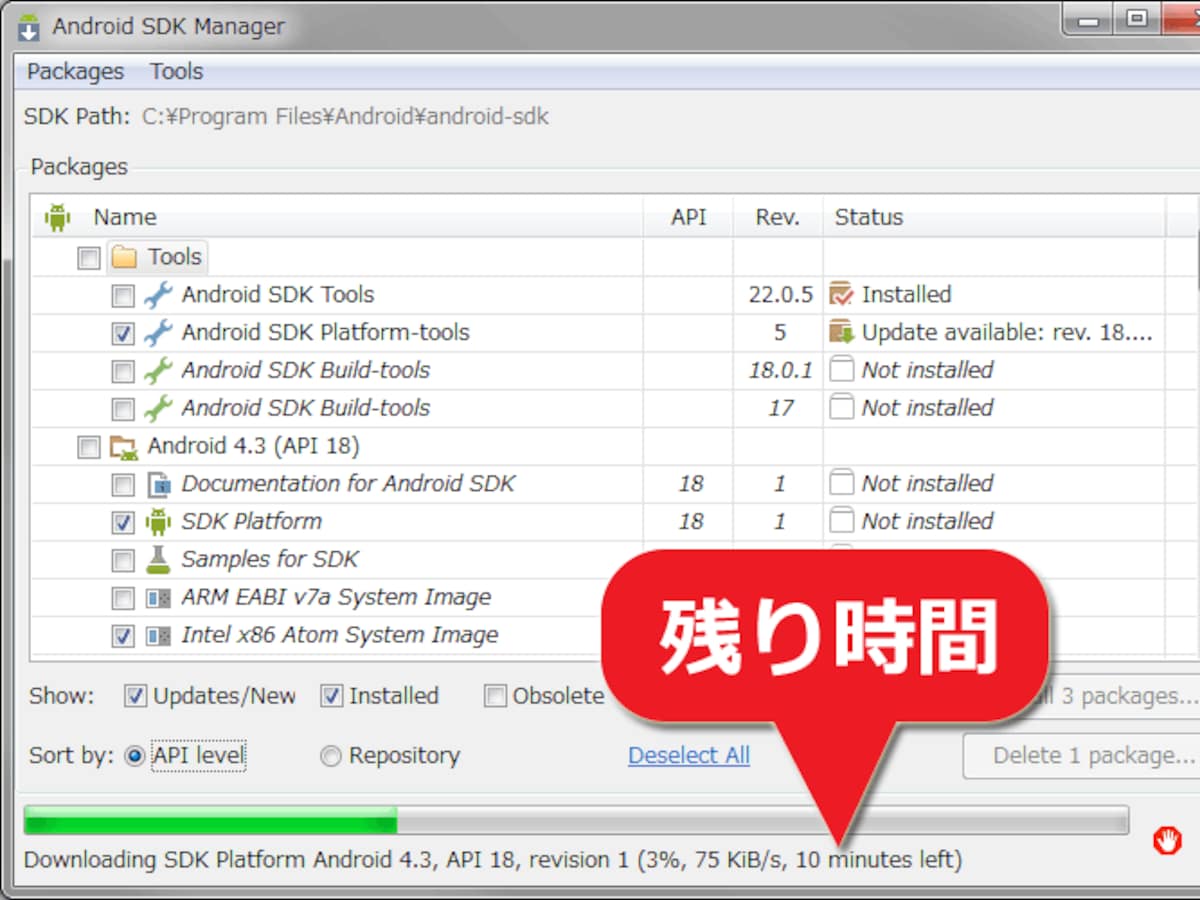The width and height of the screenshot is (1200, 900).
Task: Click the wrench icon beside Android SDK Platform-tools
Action: (x=158, y=333)
